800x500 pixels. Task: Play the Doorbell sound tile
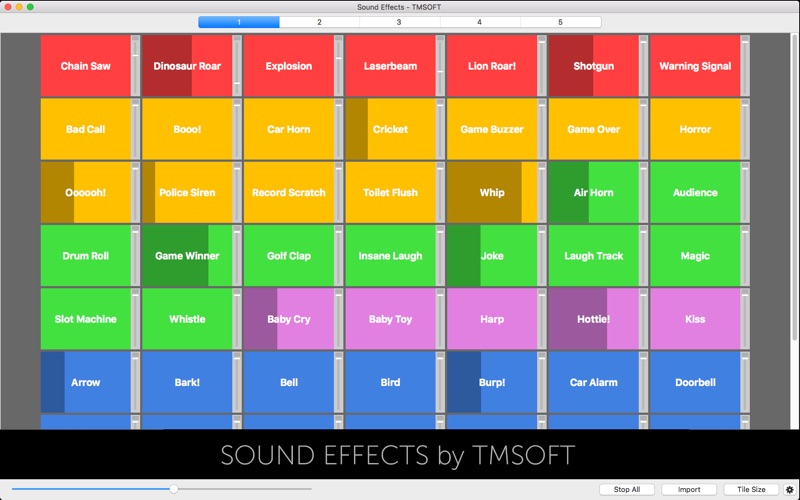[x=695, y=382]
